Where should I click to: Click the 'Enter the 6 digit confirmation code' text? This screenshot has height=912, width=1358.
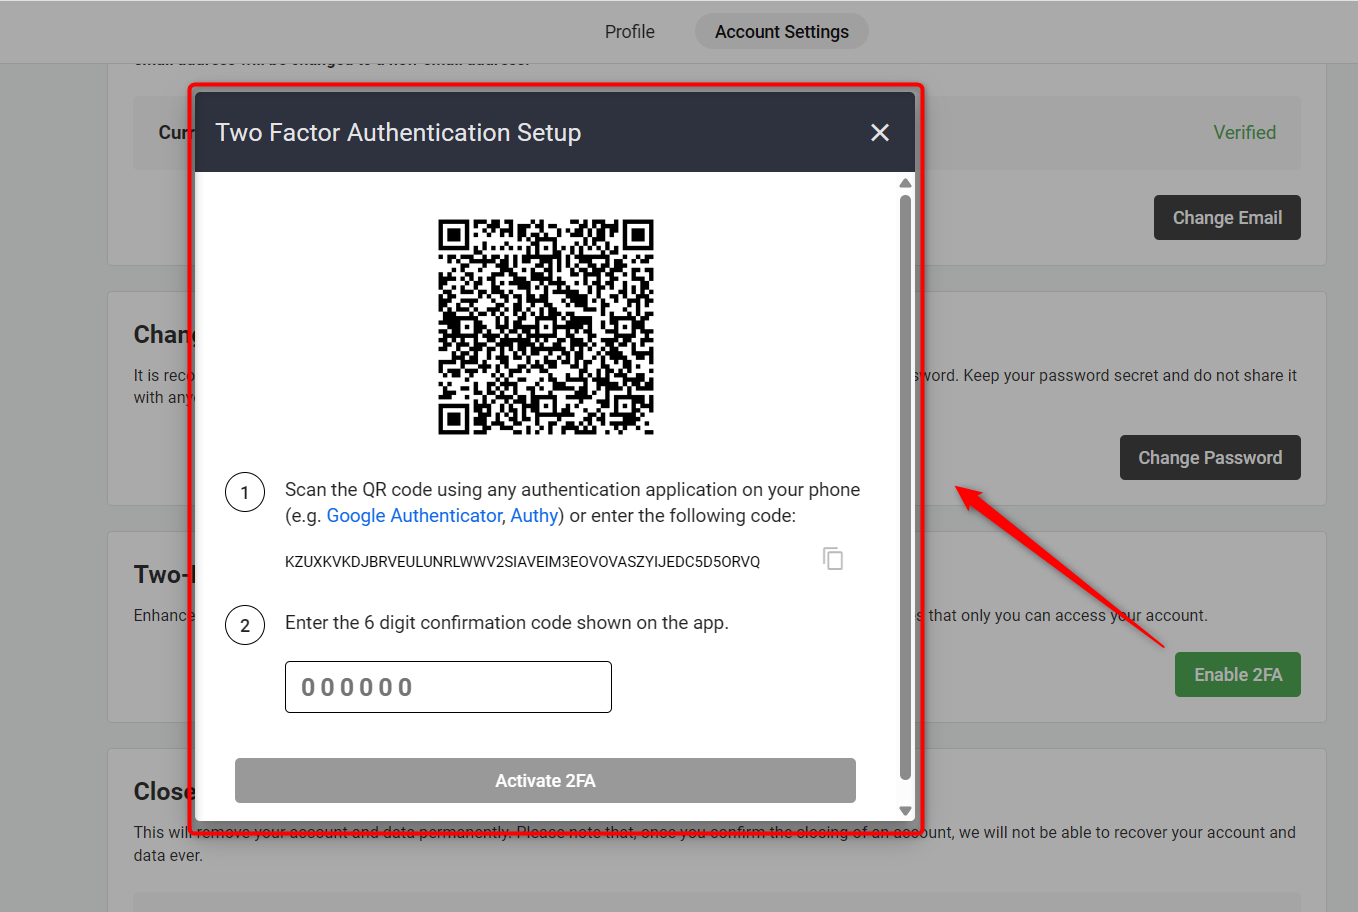[506, 623]
